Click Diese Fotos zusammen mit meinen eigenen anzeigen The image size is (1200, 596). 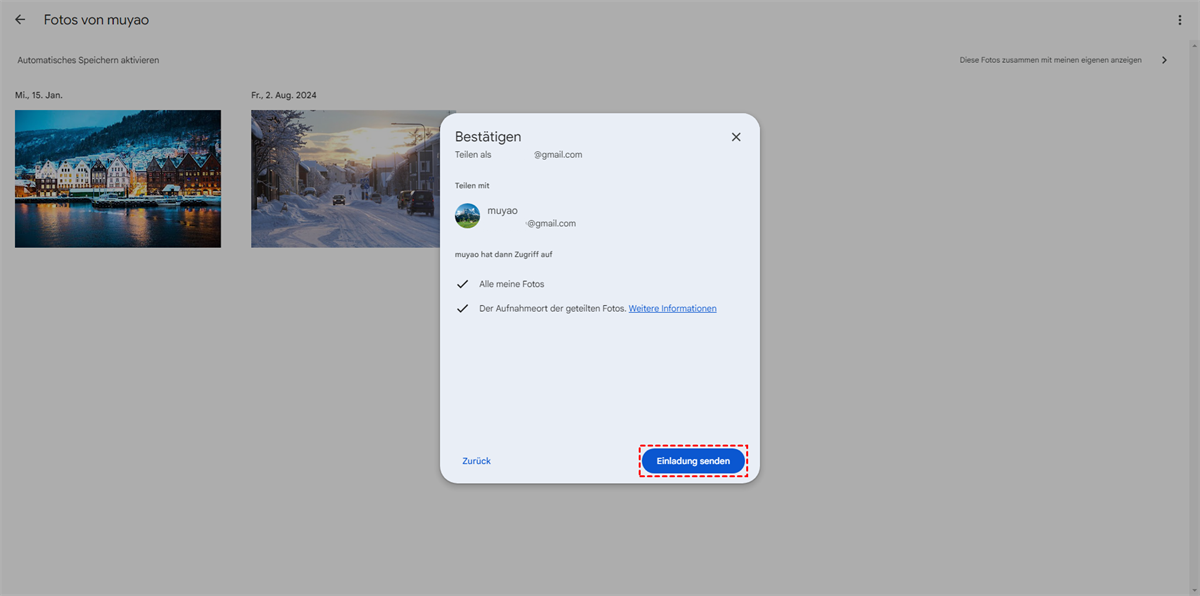(x=1050, y=60)
